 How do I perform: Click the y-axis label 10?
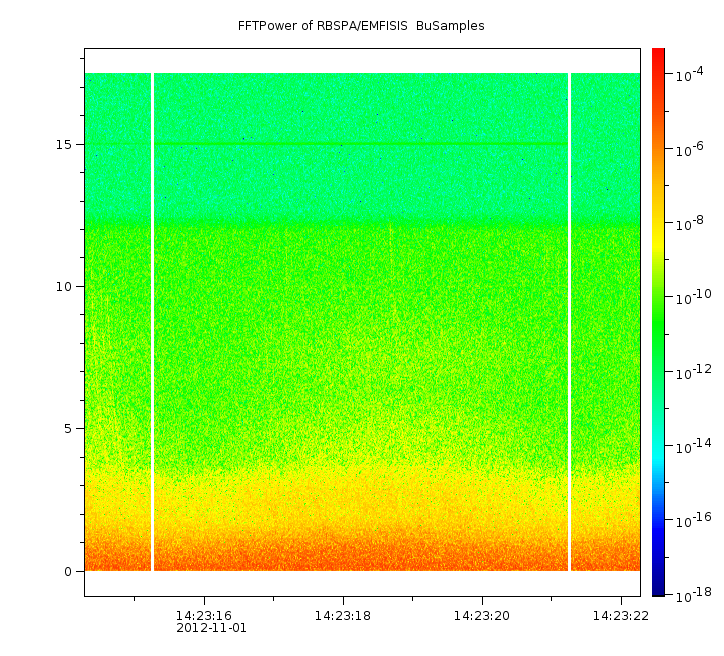[x=64, y=287]
